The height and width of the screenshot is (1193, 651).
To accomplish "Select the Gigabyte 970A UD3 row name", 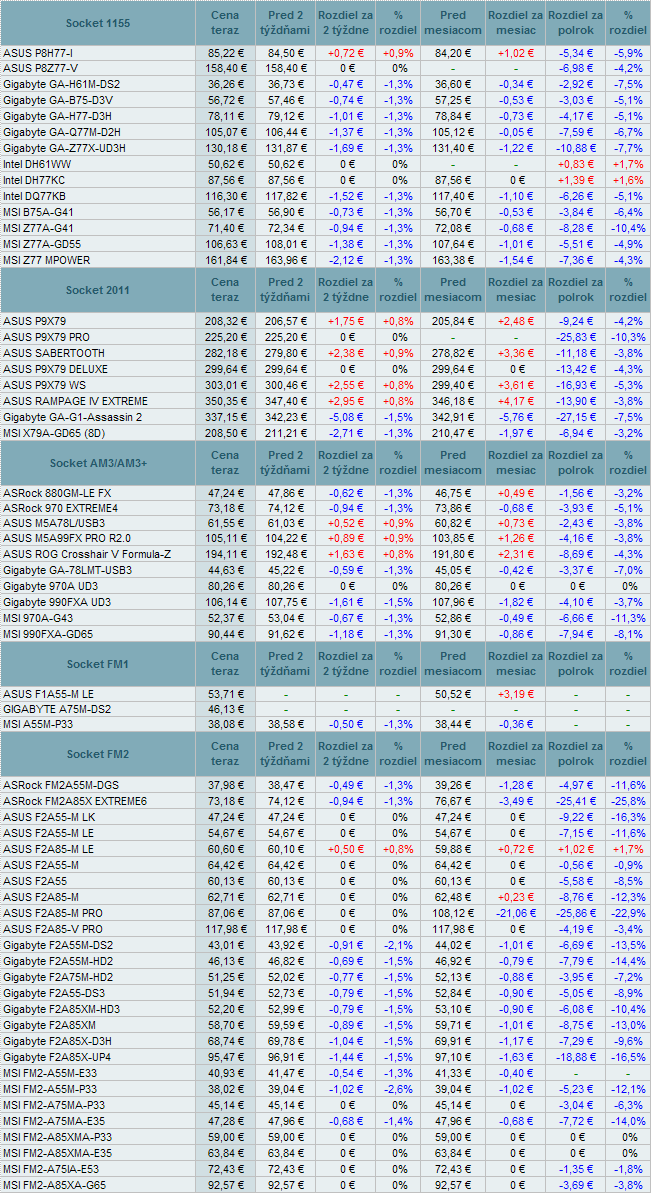I will tap(50, 586).
